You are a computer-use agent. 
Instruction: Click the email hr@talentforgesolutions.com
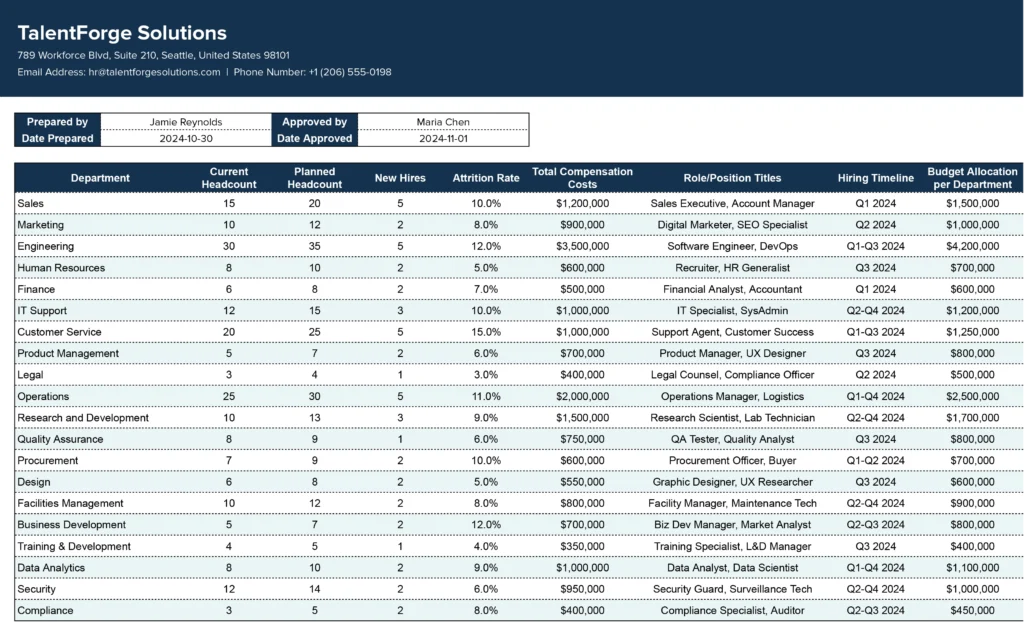click(154, 72)
